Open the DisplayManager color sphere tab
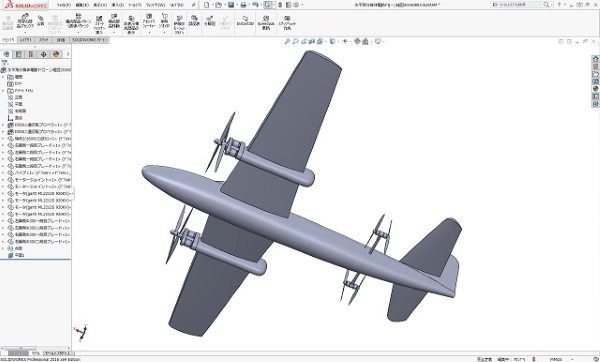This screenshot has width=600, height=362. (56, 54)
